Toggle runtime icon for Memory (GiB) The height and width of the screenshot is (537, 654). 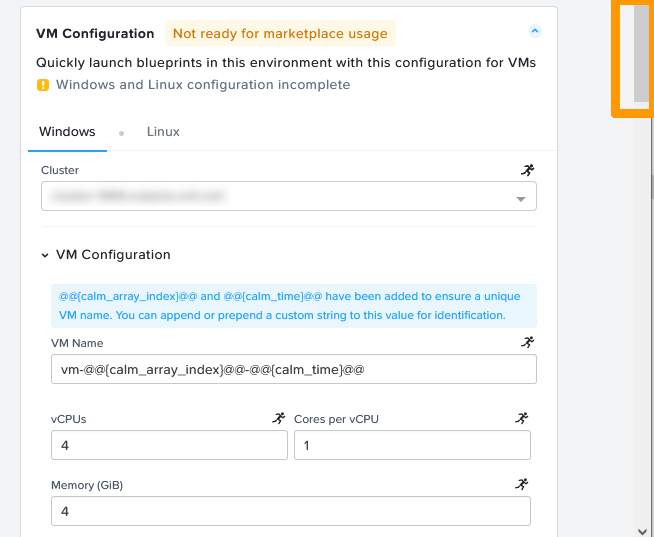(x=522, y=484)
